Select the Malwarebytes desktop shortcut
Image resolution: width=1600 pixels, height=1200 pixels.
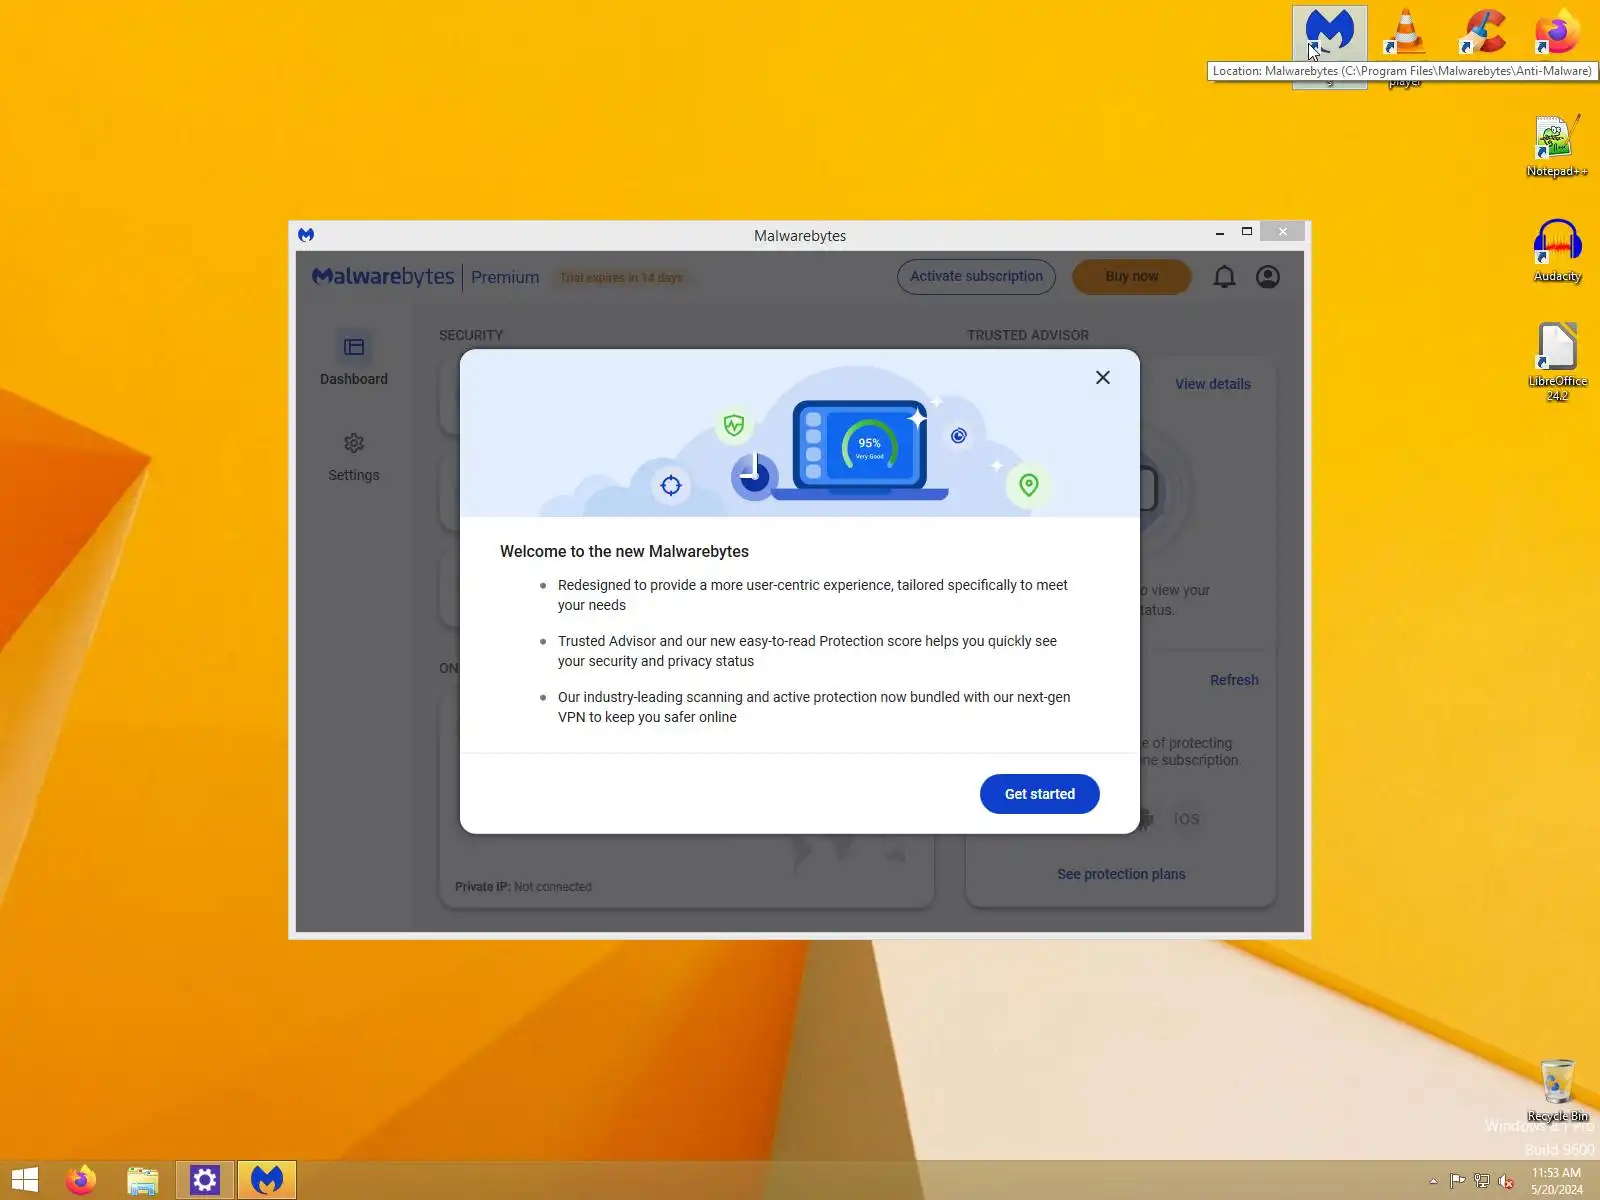1330,45
